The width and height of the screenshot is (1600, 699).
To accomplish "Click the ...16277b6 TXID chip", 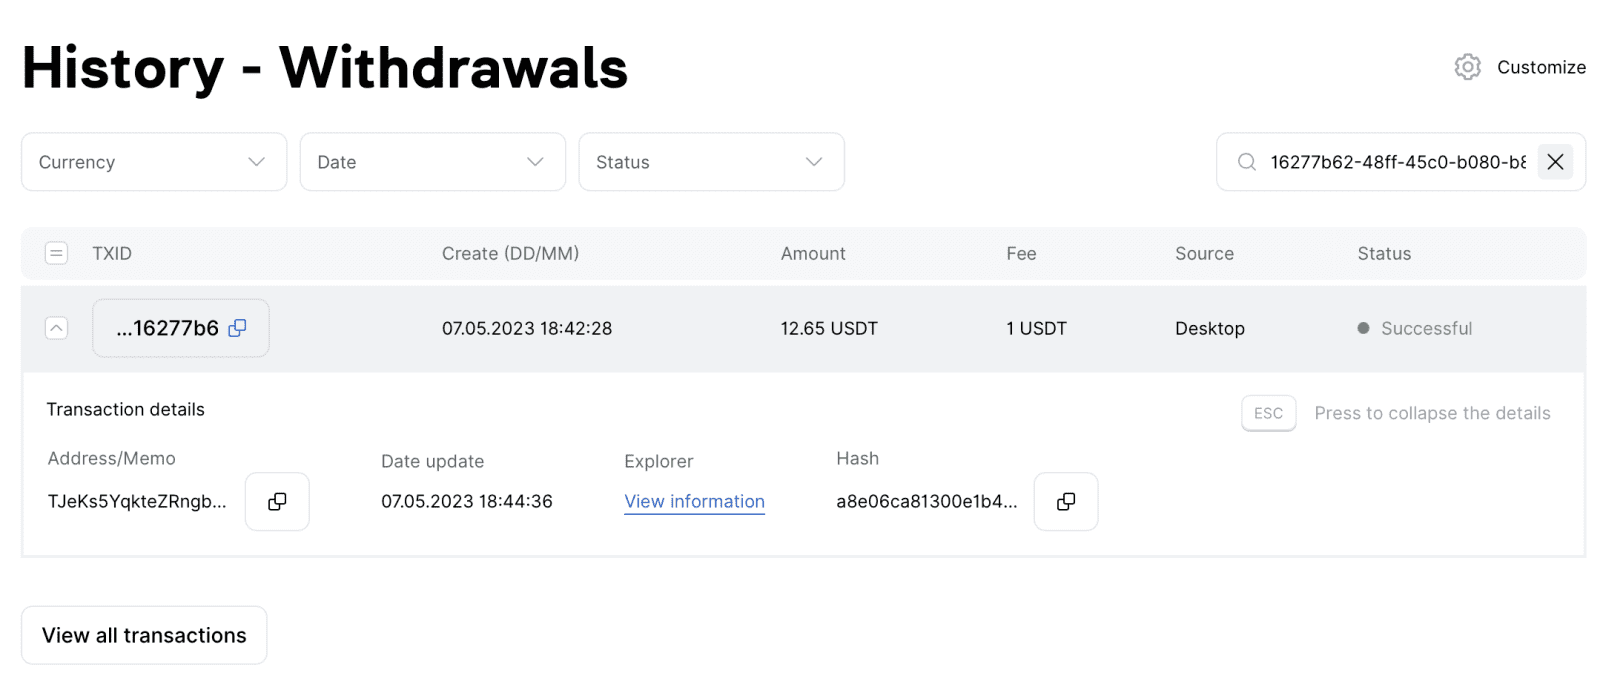I will click(x=167, y=328).
